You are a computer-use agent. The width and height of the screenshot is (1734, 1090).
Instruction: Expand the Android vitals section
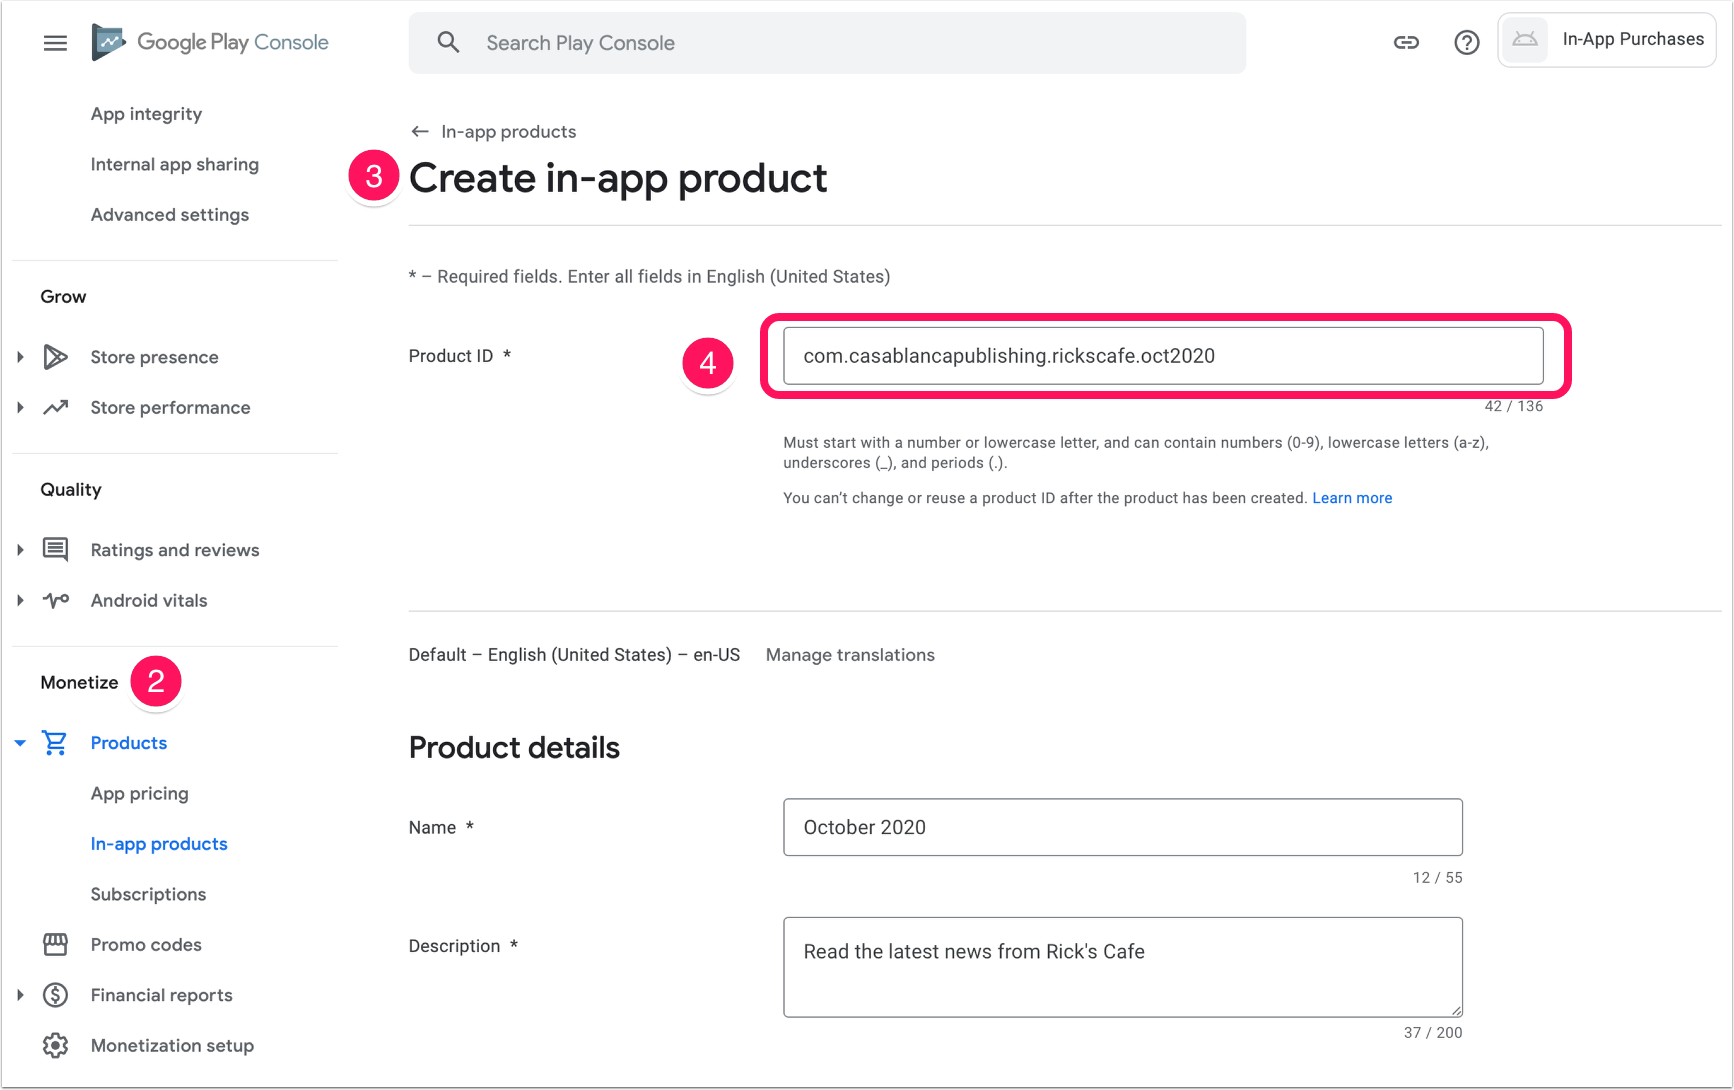click(x=20, y=600)
